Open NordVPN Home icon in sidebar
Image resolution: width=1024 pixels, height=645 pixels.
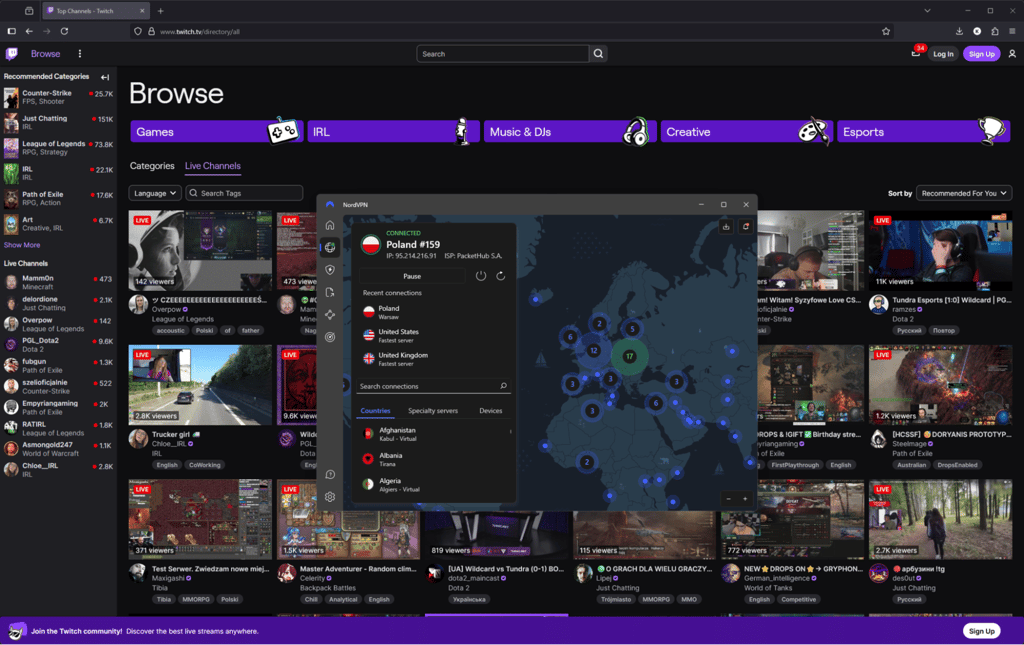point(330,225)
